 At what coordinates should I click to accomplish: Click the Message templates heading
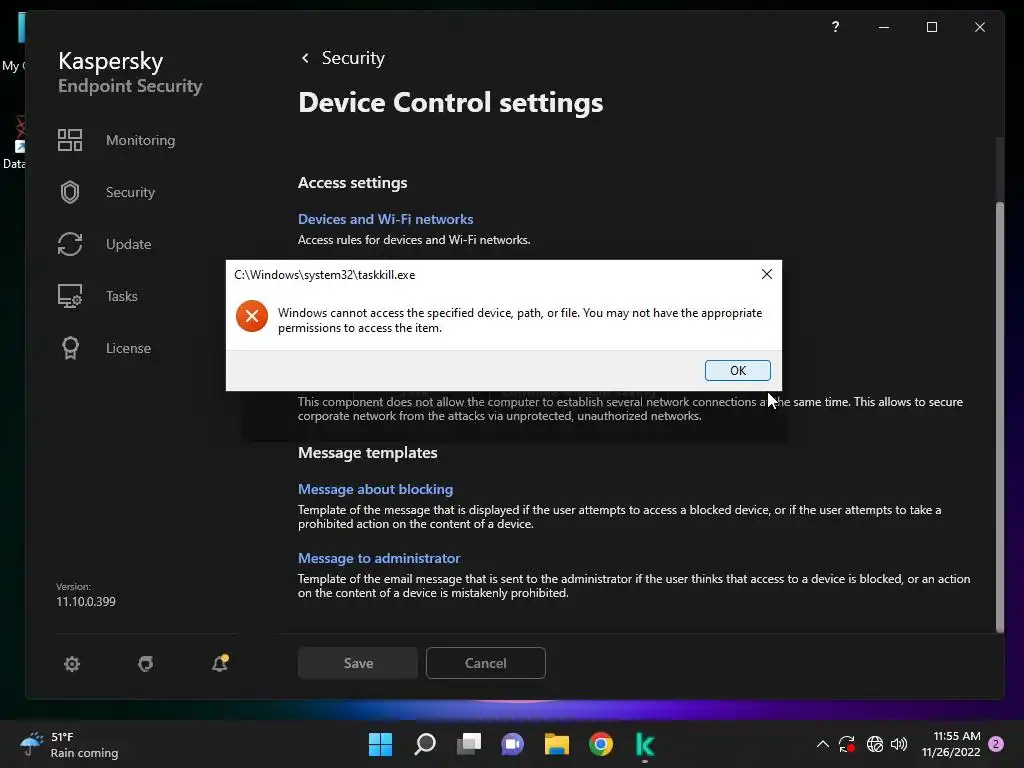tap(368, 453)
